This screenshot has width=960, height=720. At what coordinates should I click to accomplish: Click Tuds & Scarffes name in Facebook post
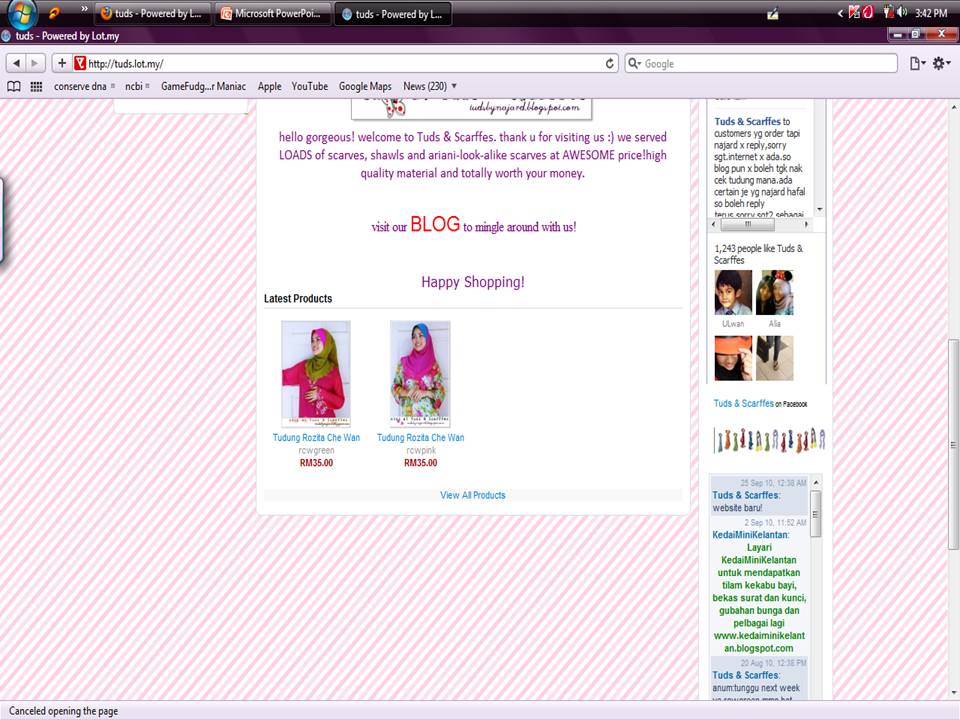748,121
